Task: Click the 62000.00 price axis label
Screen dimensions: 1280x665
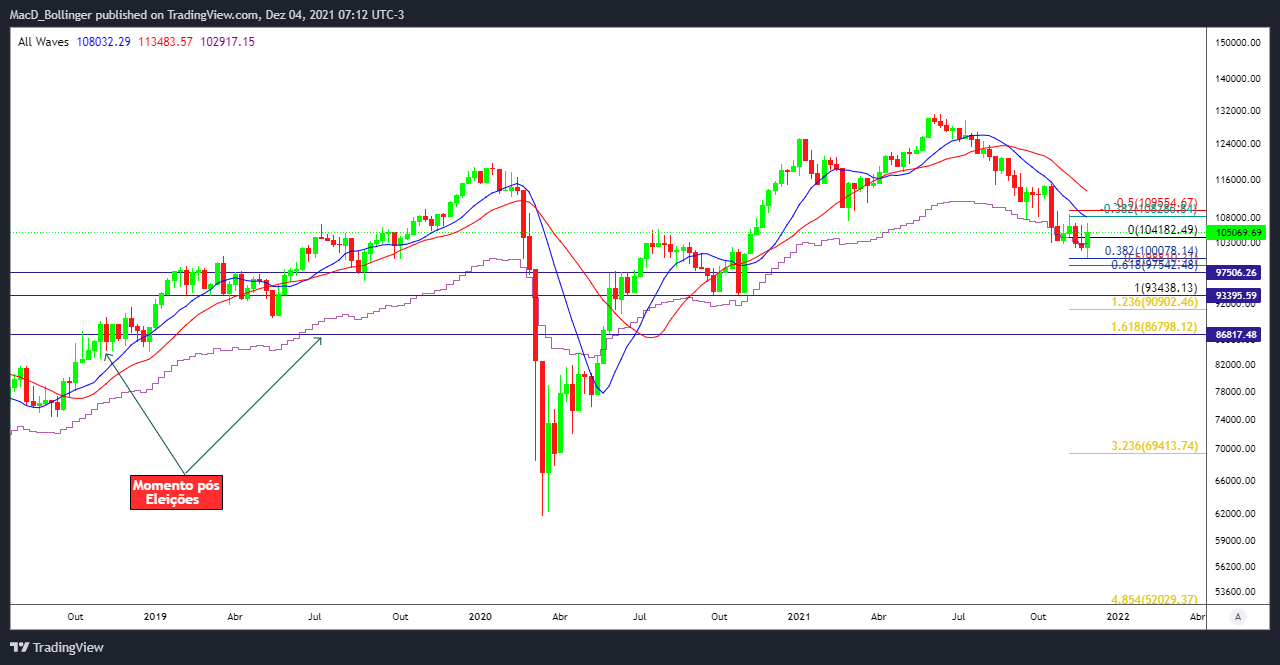Action: click(1236, 514)
